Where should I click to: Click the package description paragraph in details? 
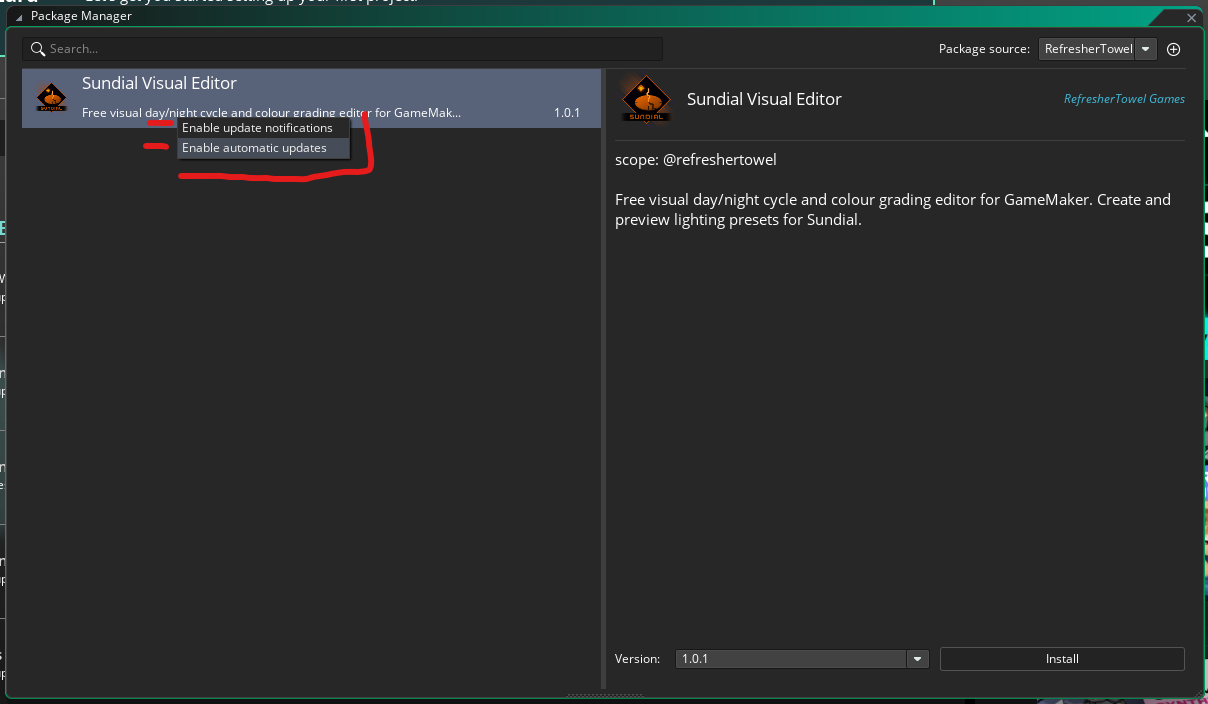coord(893,209)
